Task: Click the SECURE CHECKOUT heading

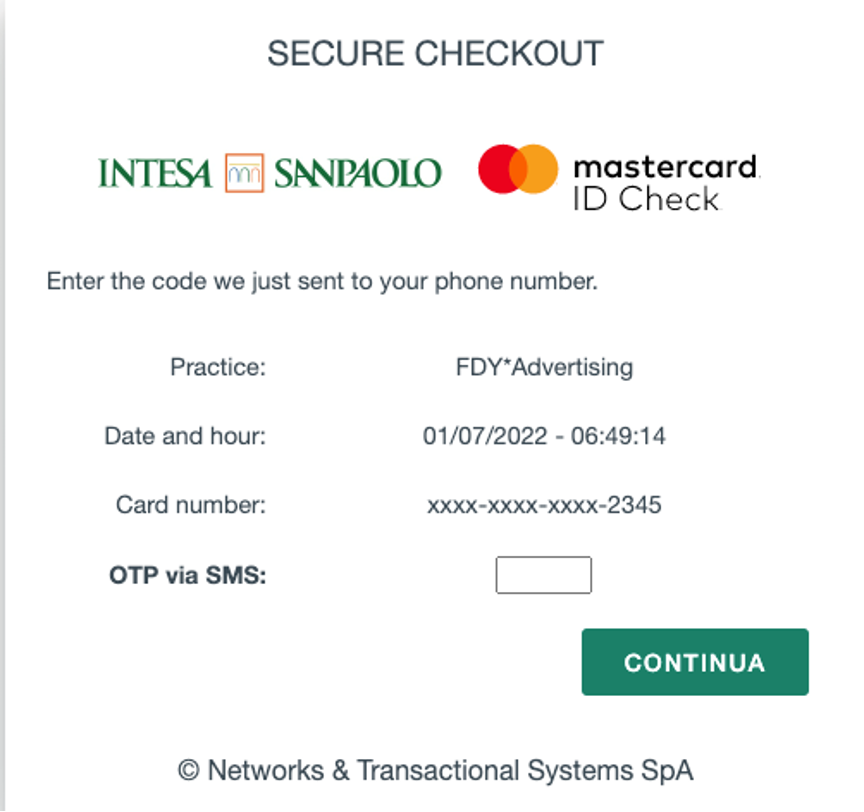Action: [x=435, y=53]
